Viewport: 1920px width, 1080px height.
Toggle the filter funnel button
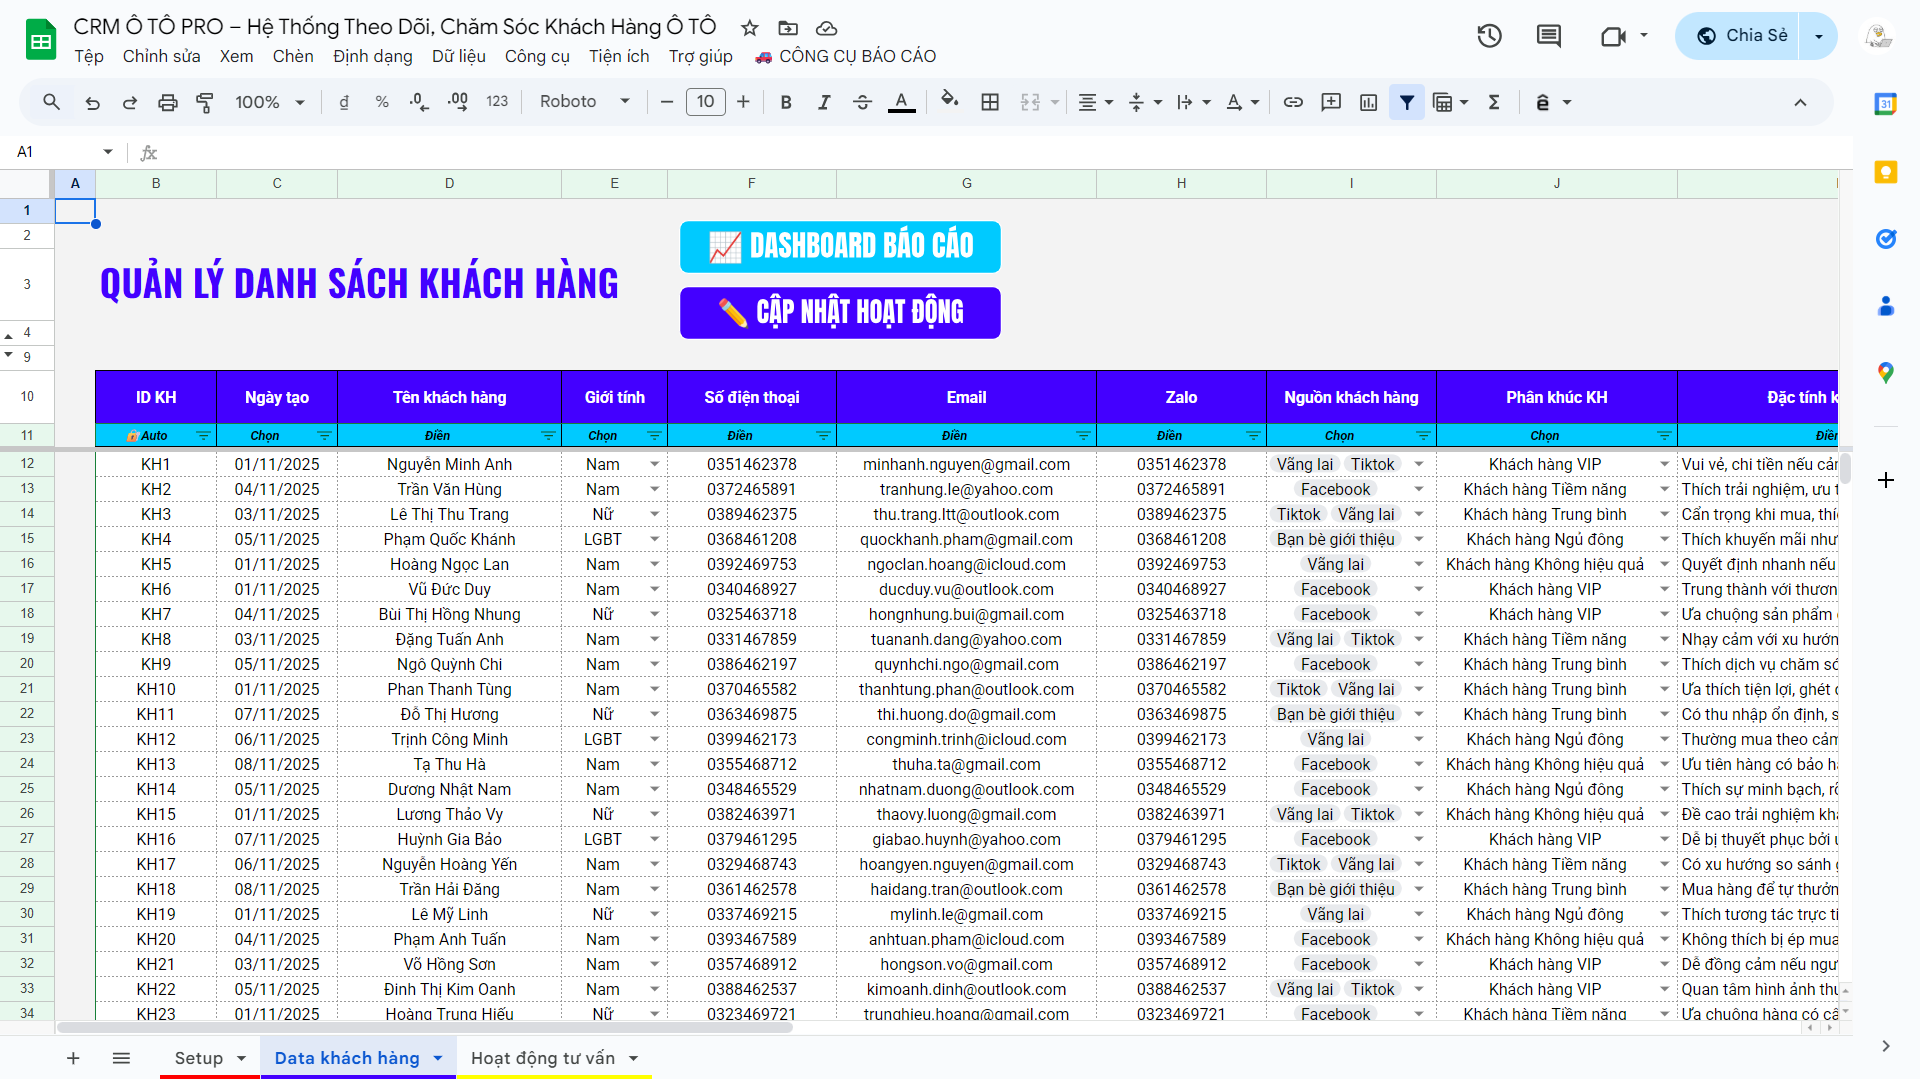point(1407,102)
